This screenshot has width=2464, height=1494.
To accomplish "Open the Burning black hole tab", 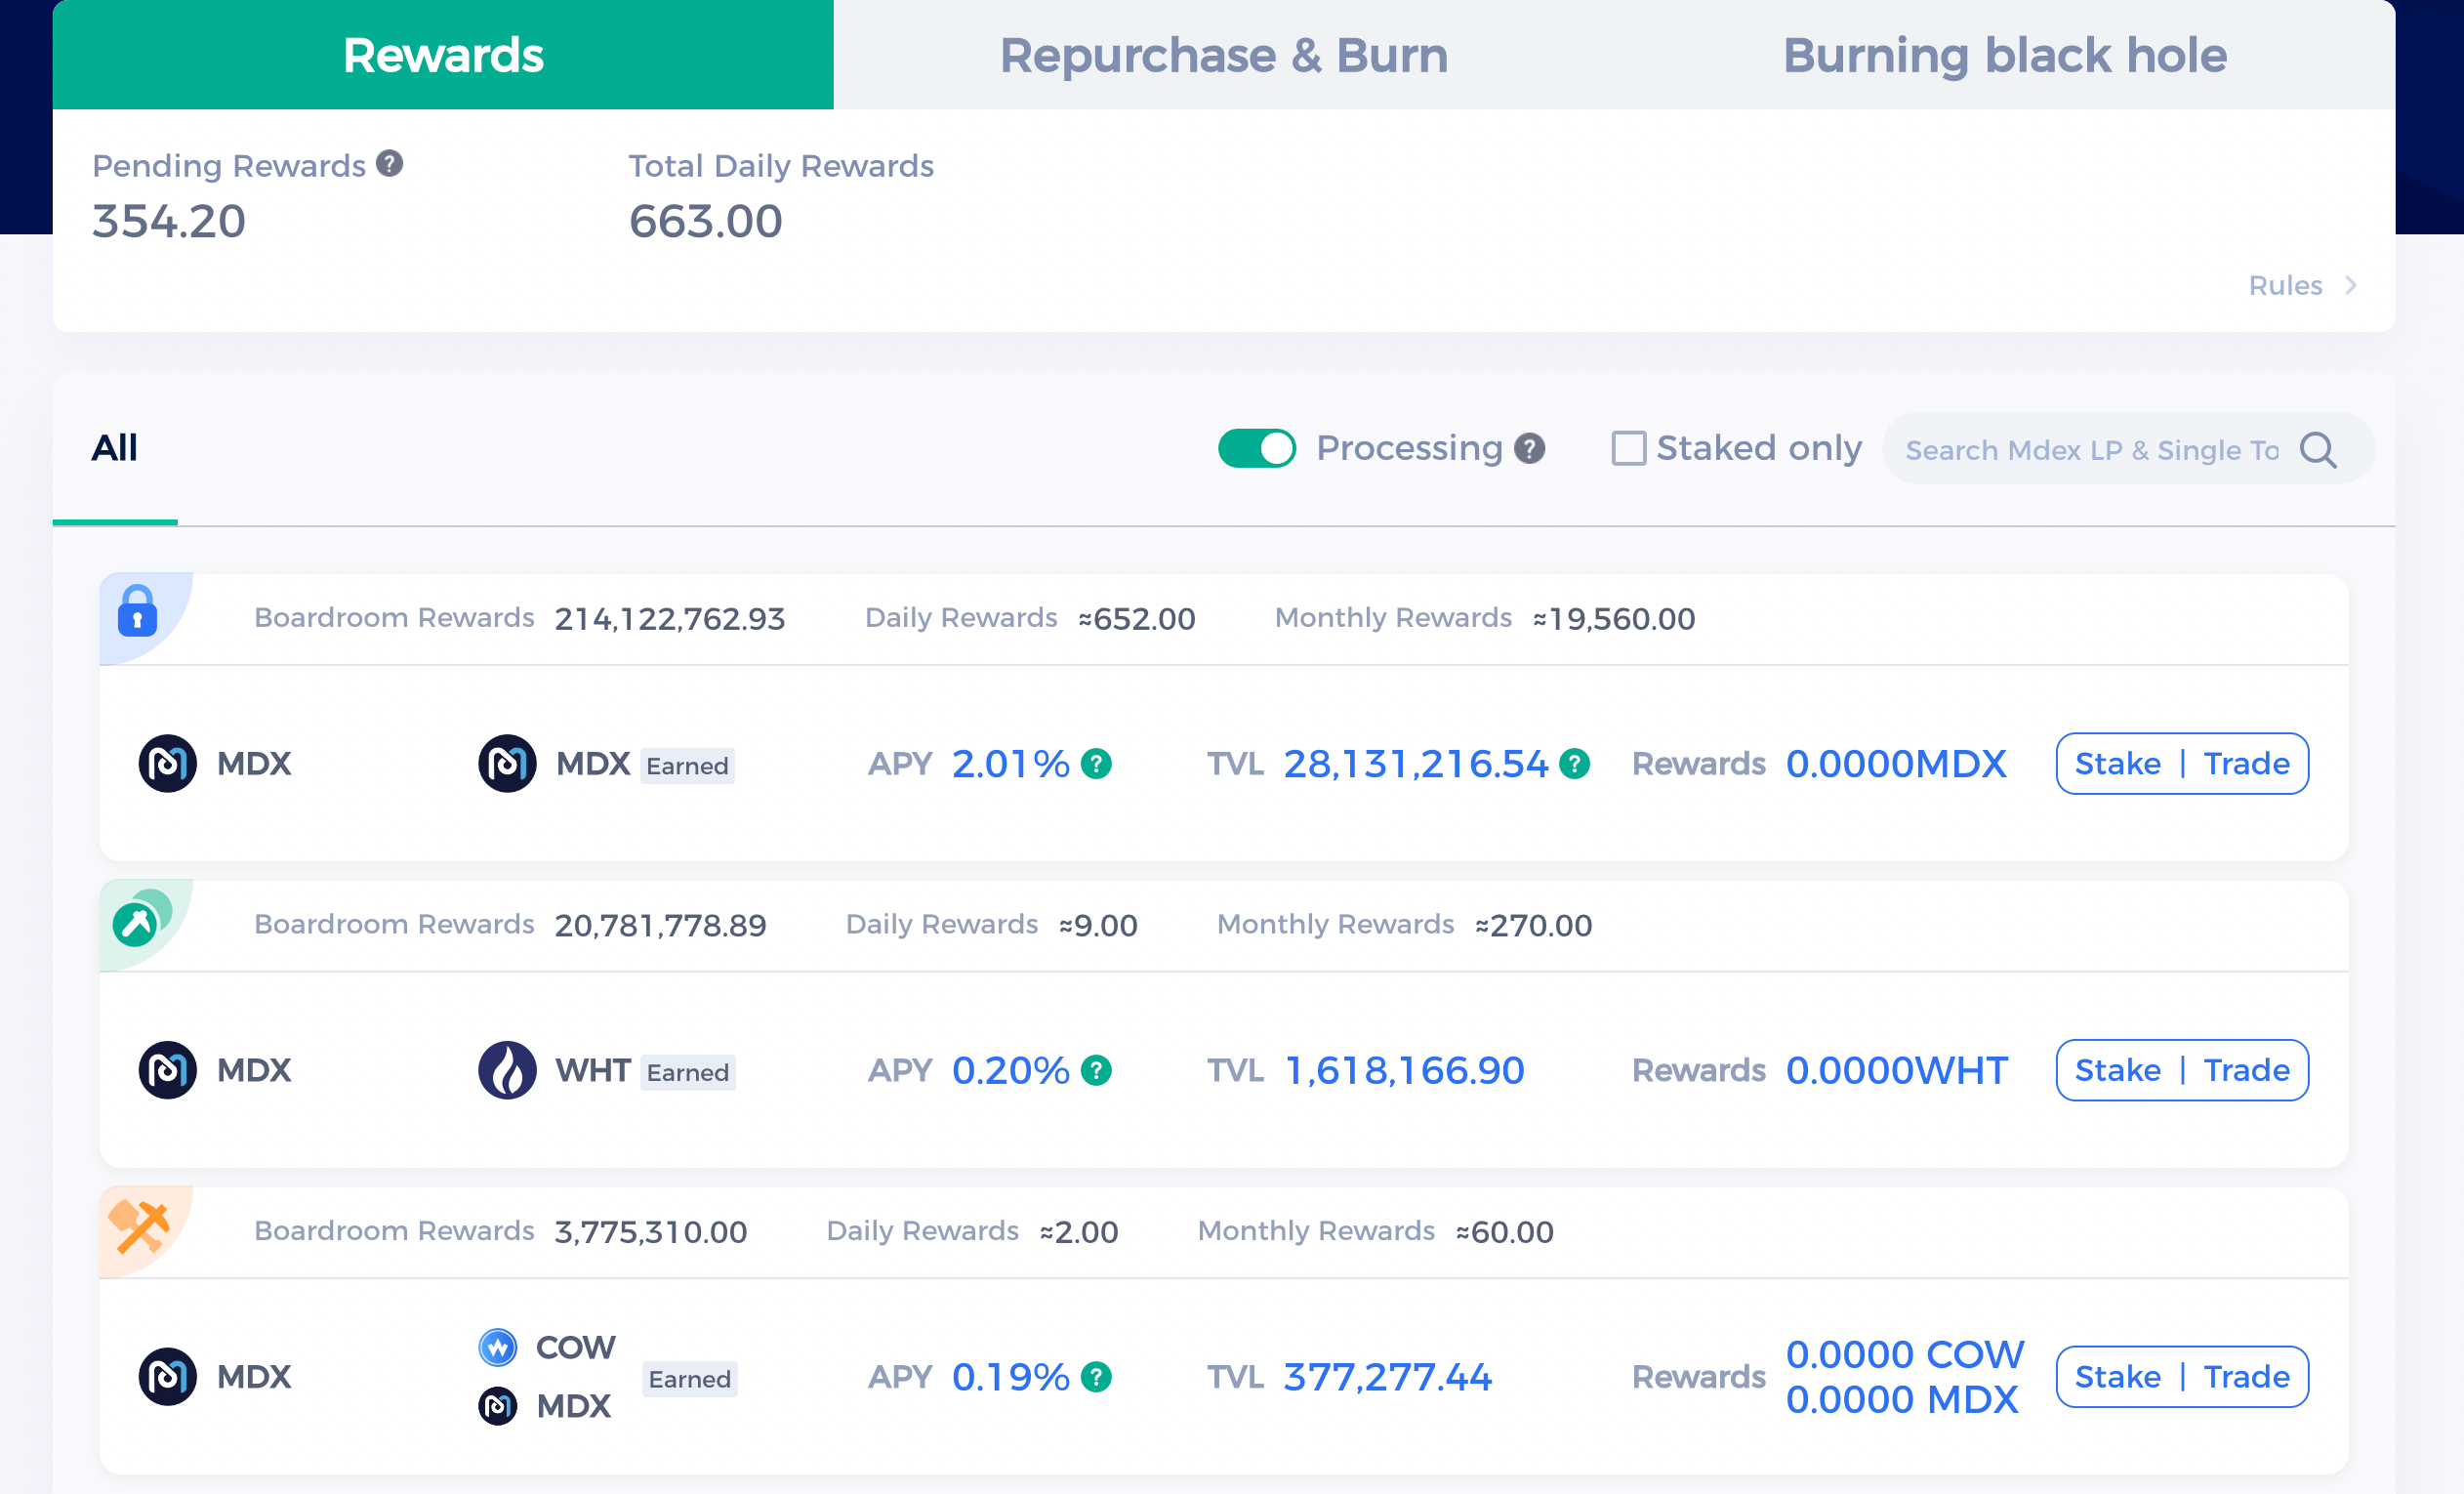I will pyautogui.click(x=2004, y=55).
